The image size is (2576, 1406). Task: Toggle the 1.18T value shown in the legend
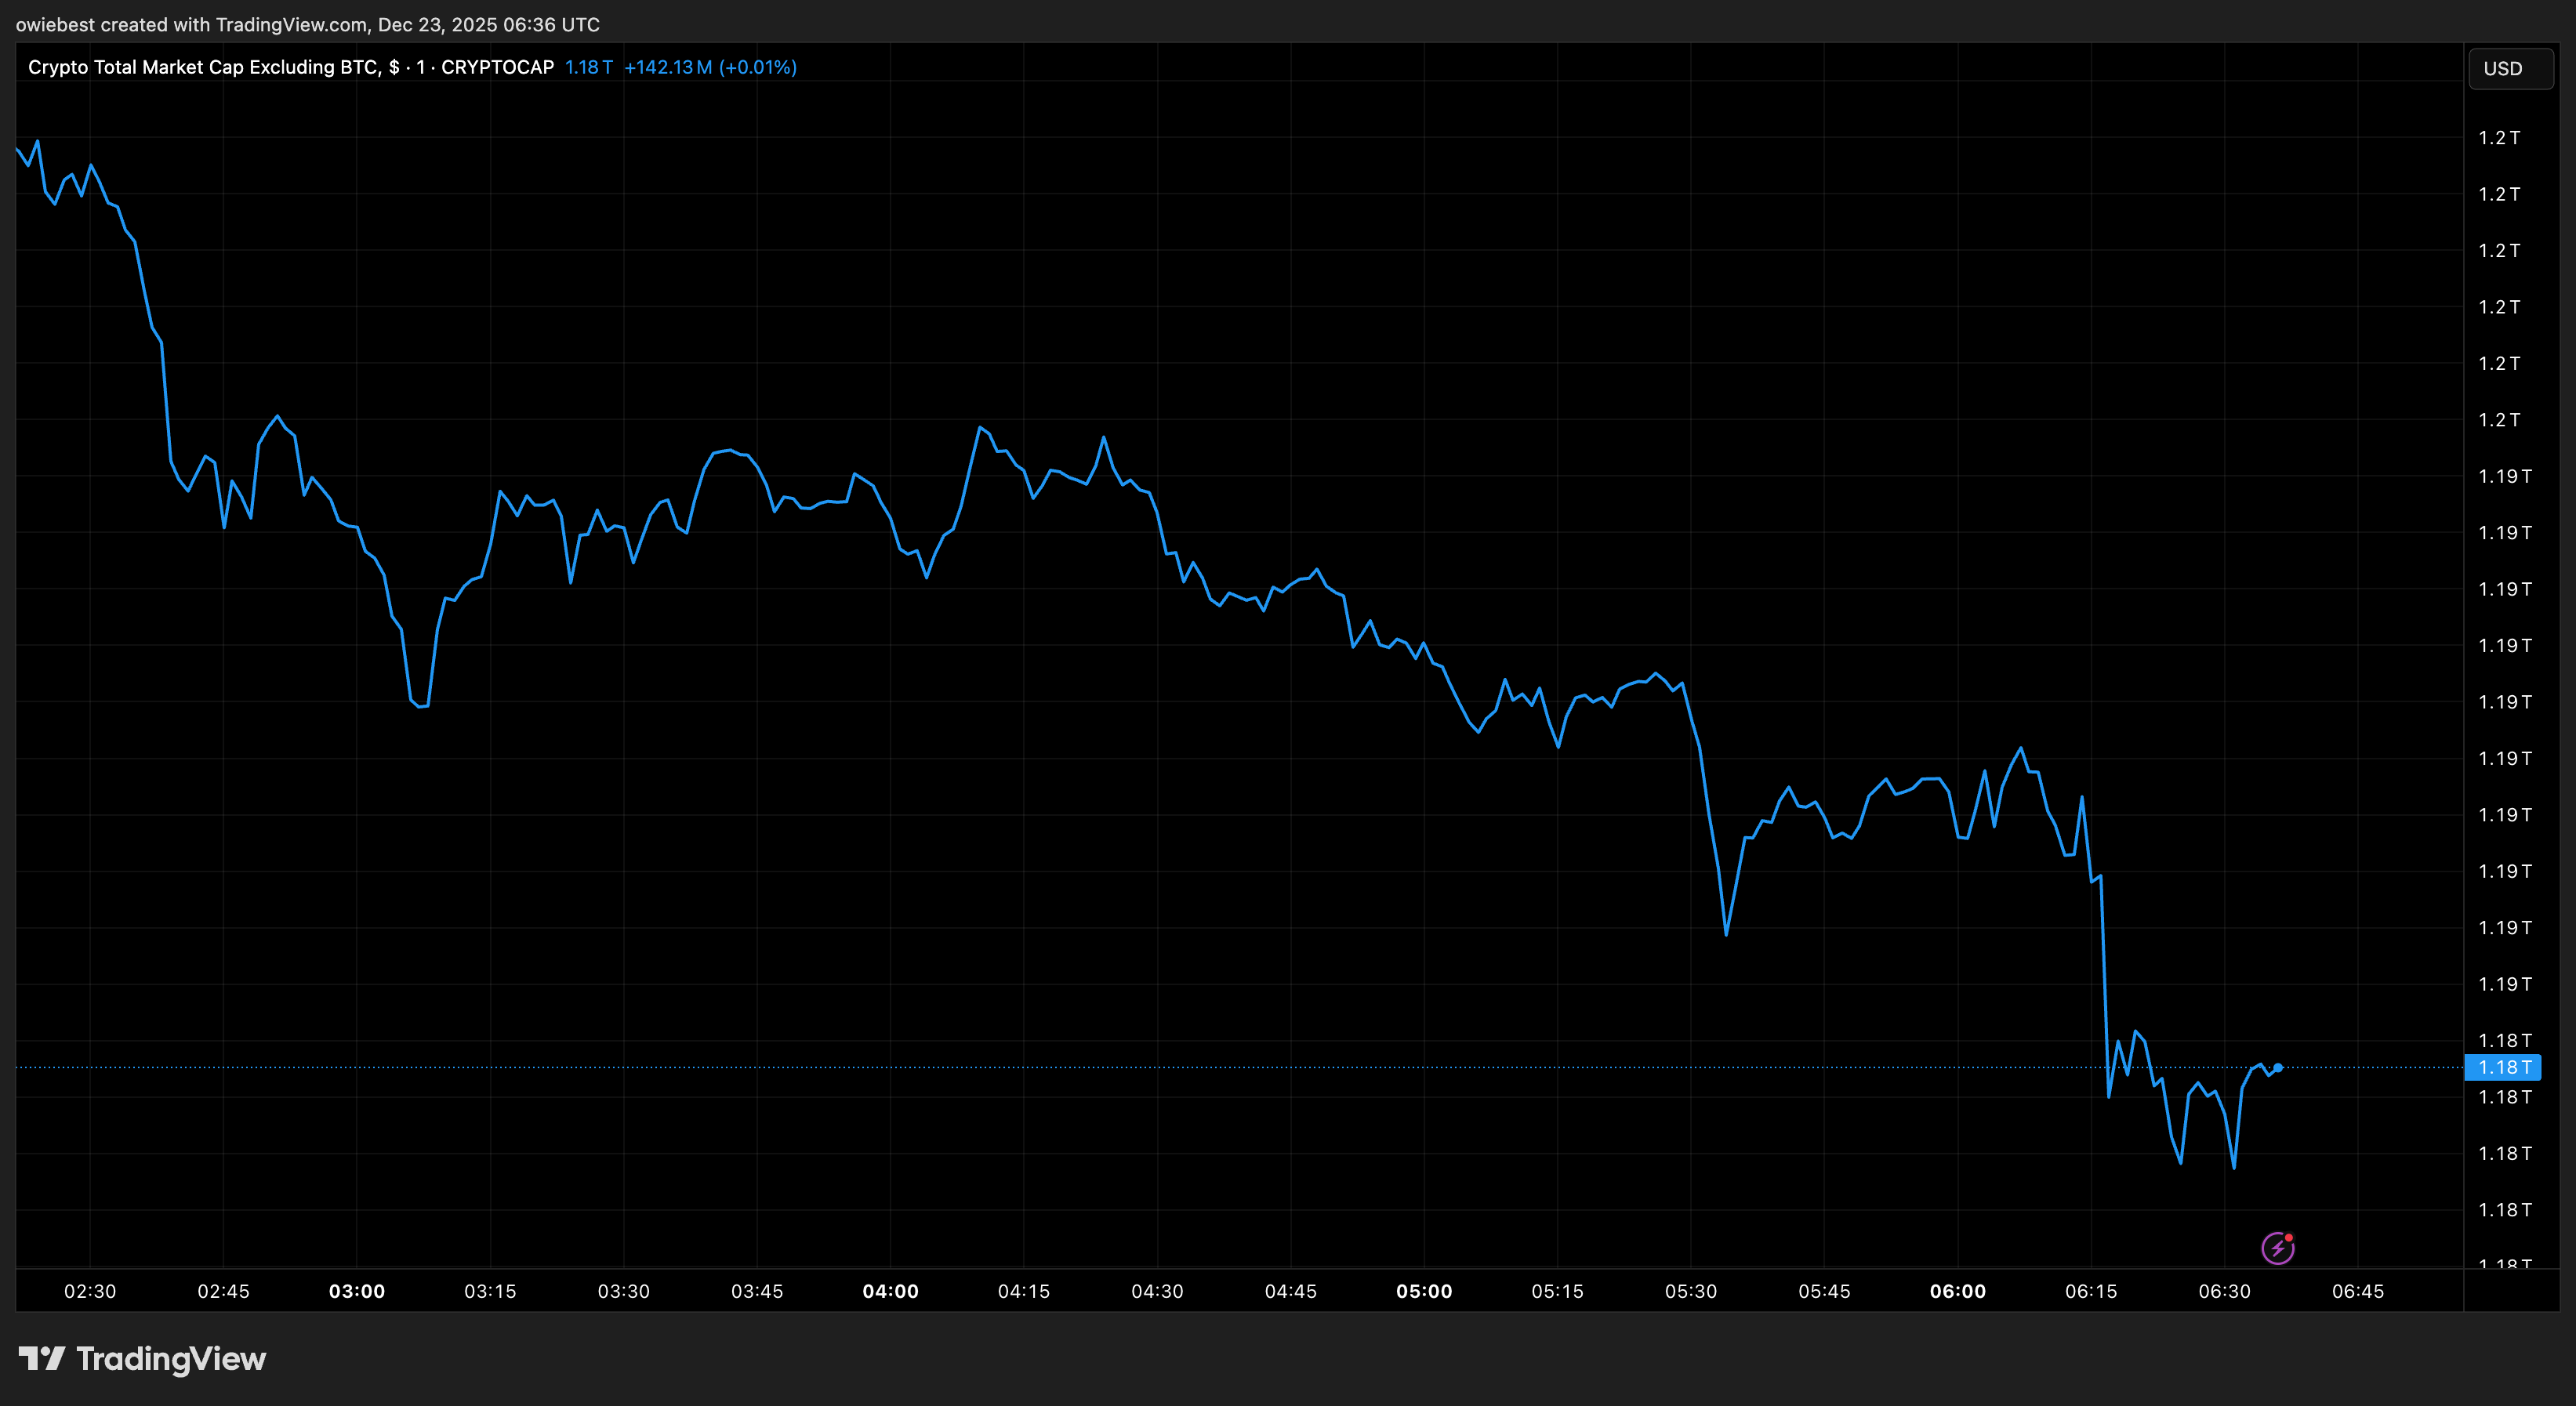(588, 67)
